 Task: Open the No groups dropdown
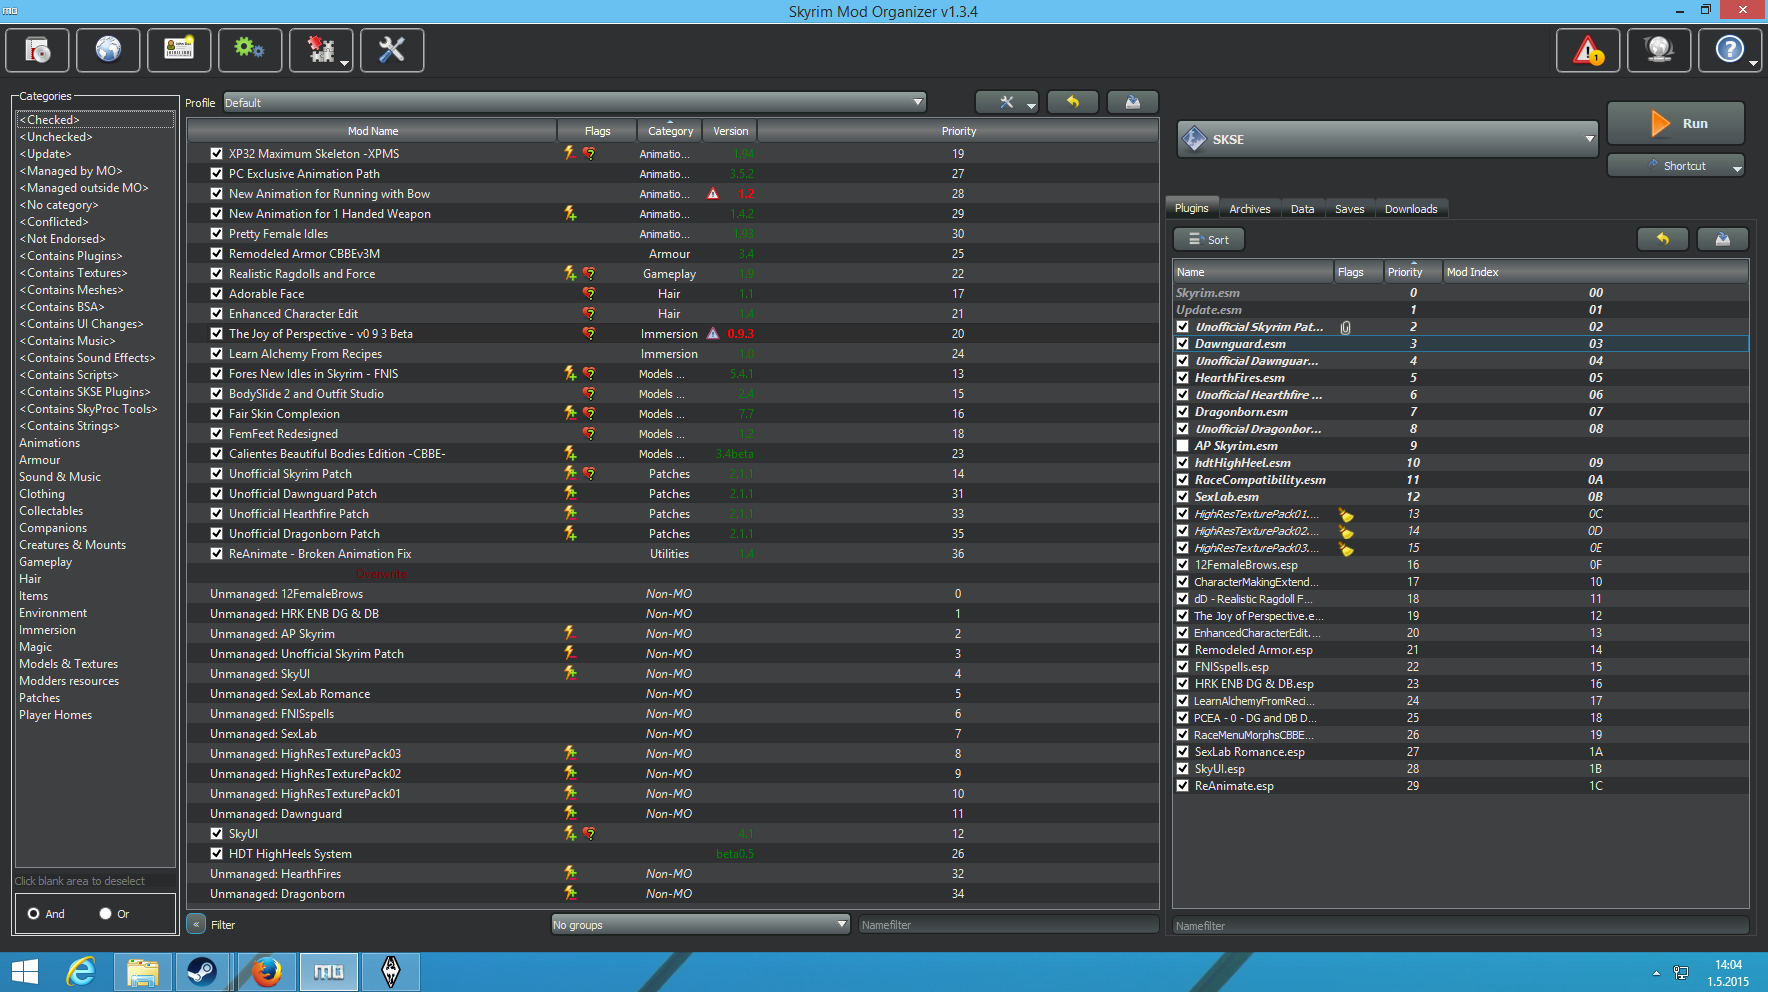(700, 925)
